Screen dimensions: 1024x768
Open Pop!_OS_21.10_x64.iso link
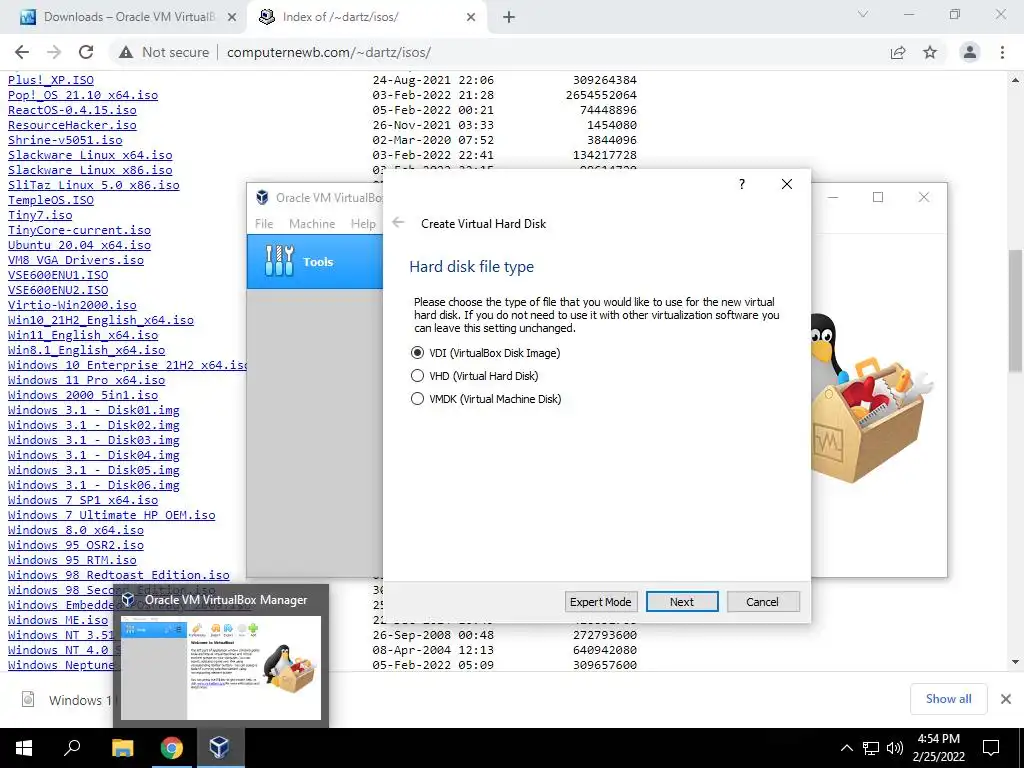click(x=83, y=95)
